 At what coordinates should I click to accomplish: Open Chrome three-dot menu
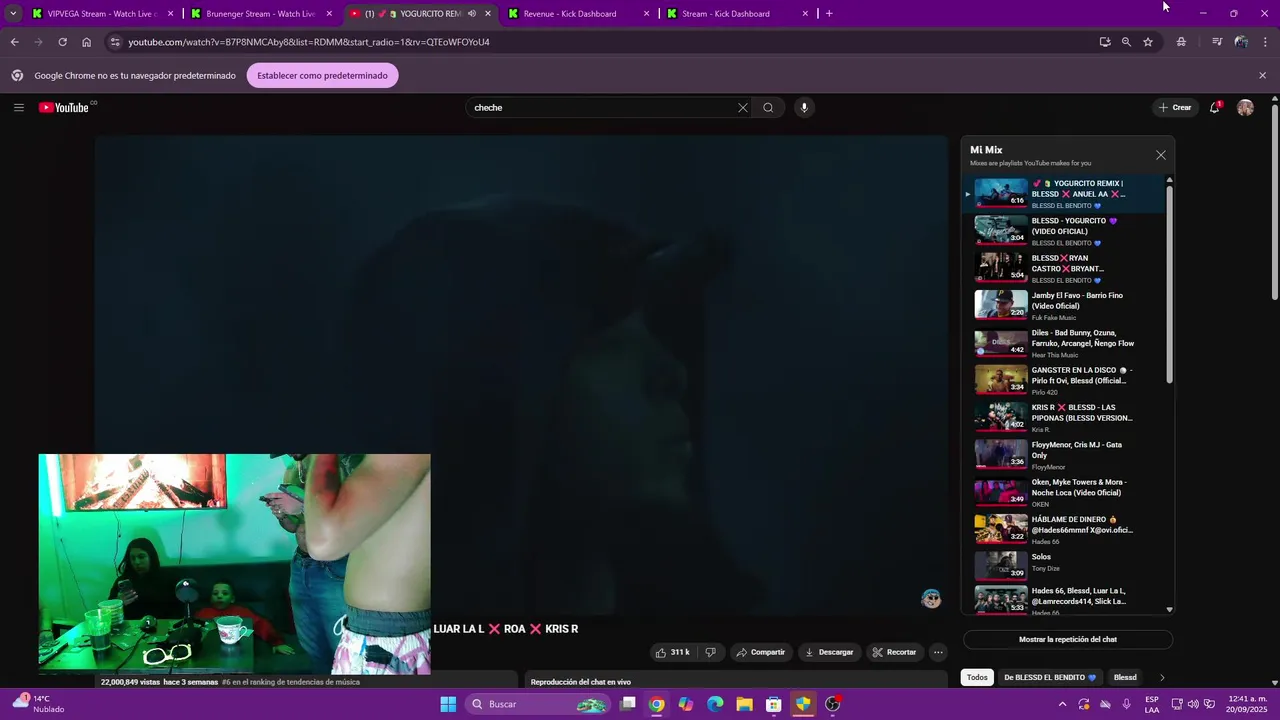click(x=1266, y=42)
